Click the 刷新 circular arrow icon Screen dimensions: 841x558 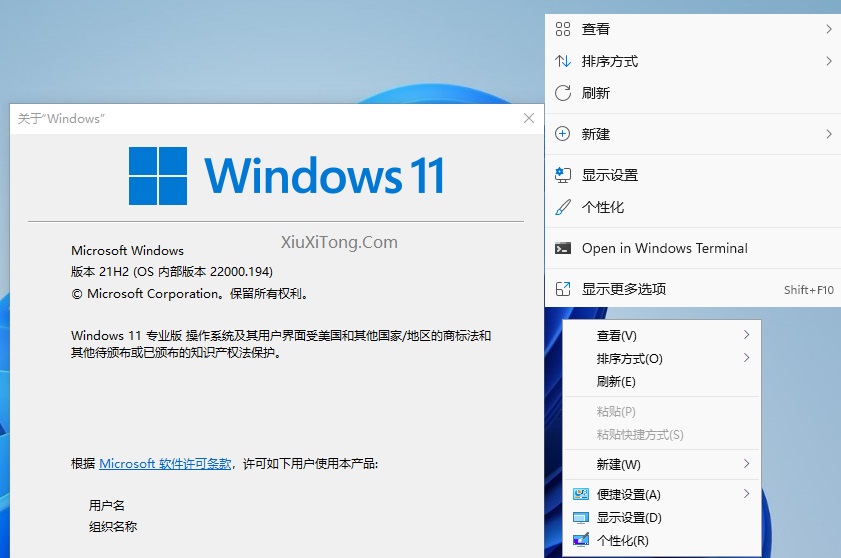[x=563, y=93]
